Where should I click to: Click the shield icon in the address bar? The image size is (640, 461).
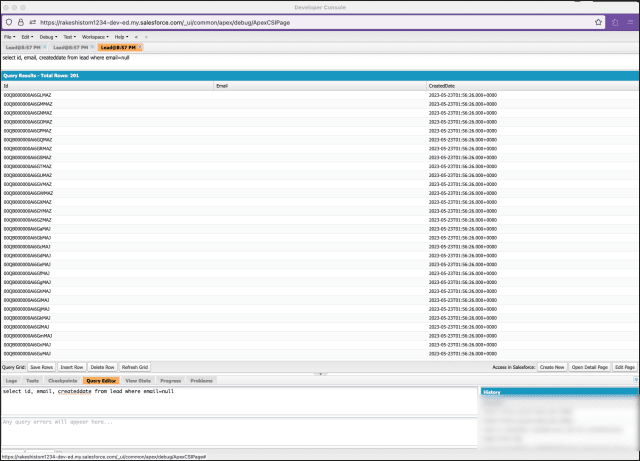[x=9, y=20]
